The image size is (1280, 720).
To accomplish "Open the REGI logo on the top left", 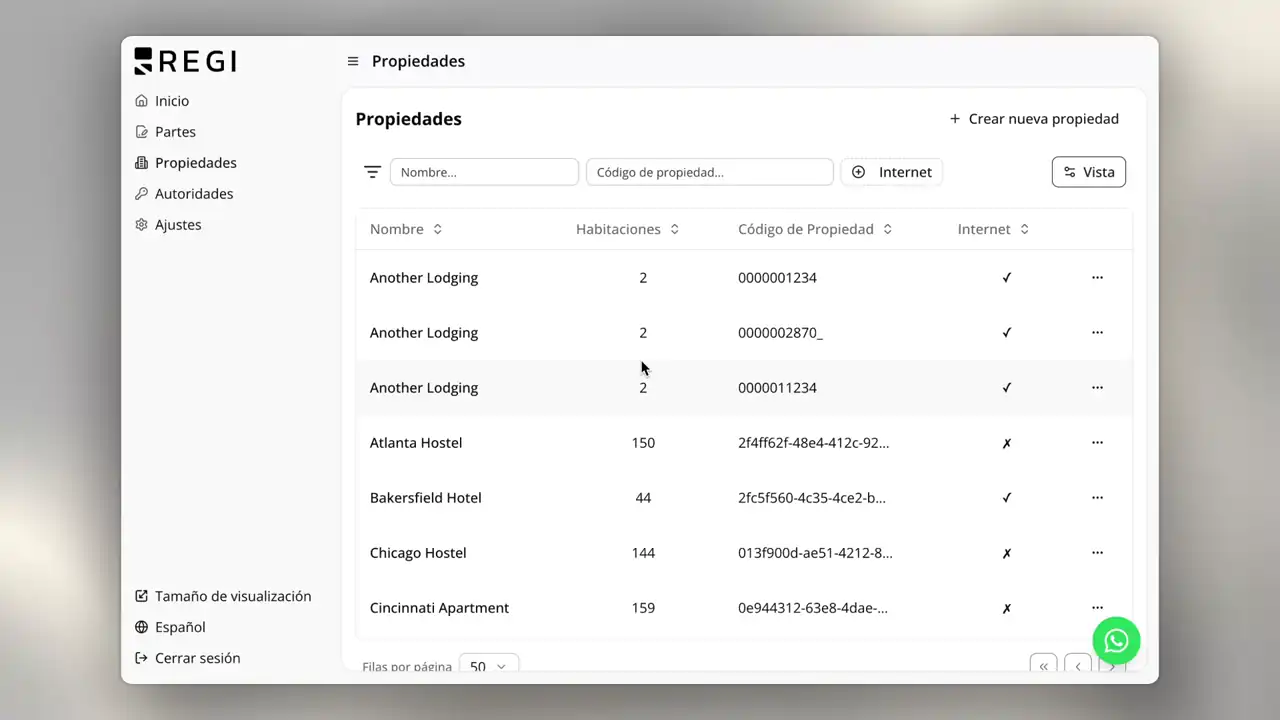I will pos(184,60).
